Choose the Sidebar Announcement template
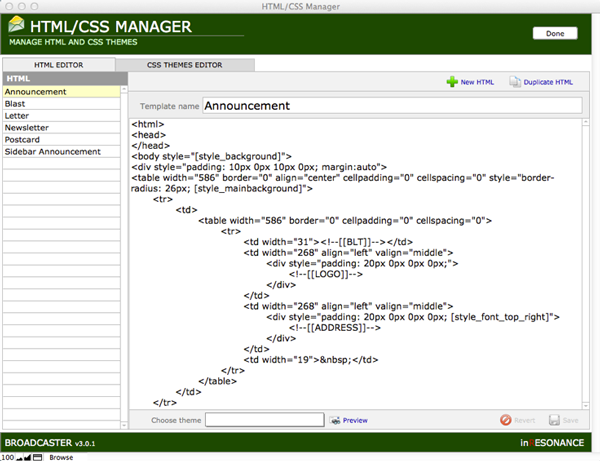This screenshot has height=461, width=600. coord(52,152)
